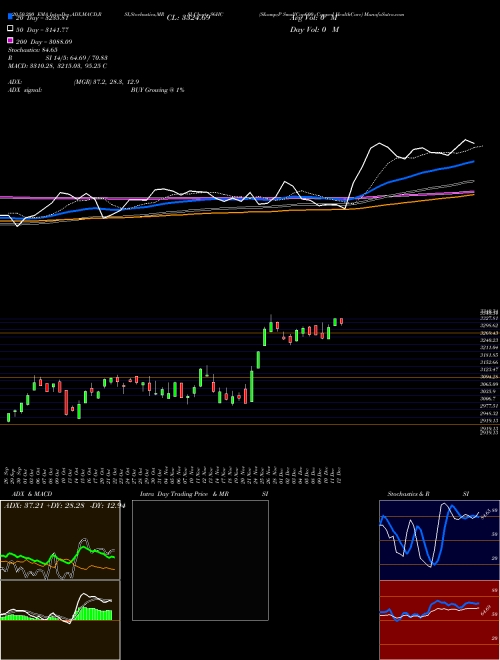Click the first green candle on the left

[8, 417]
